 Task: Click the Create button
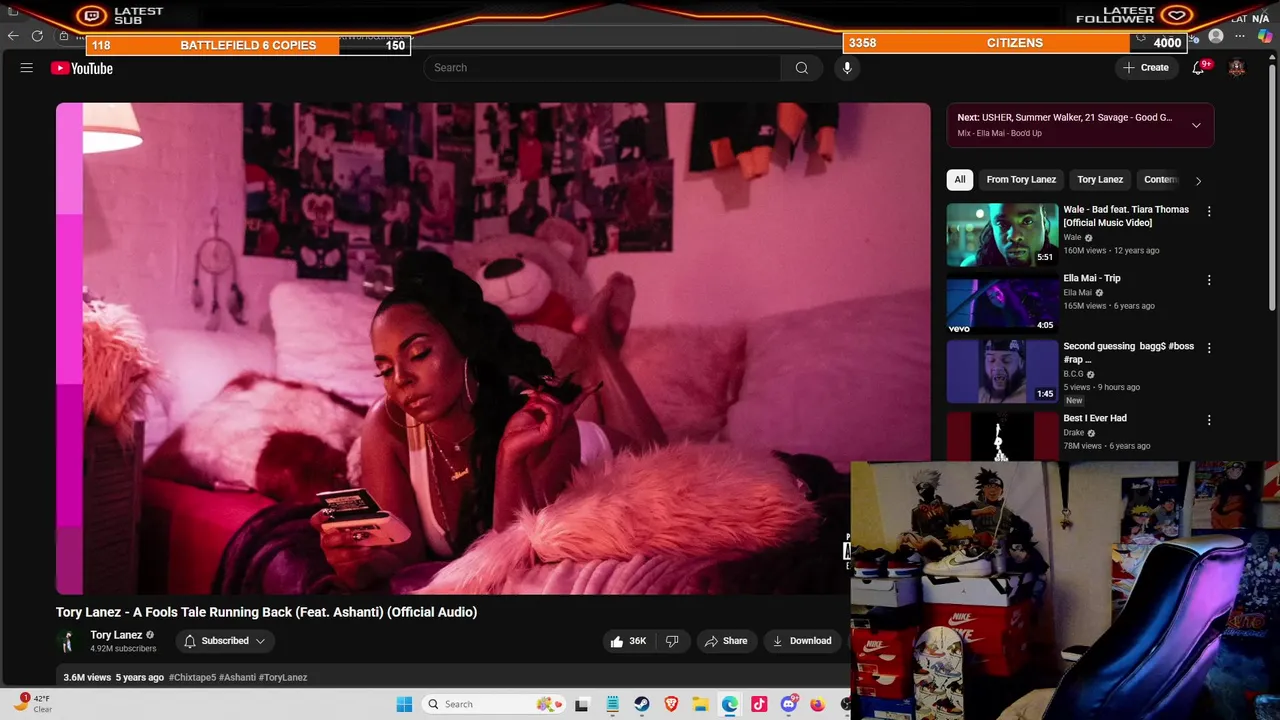click(x=1146, y=68)
